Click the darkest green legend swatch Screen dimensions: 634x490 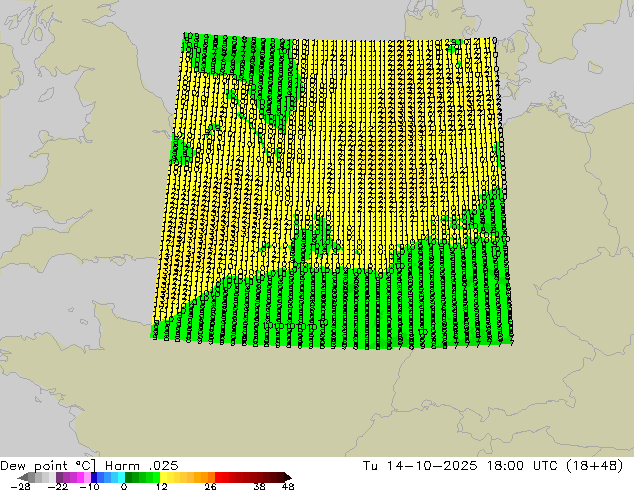click(129, 477)
